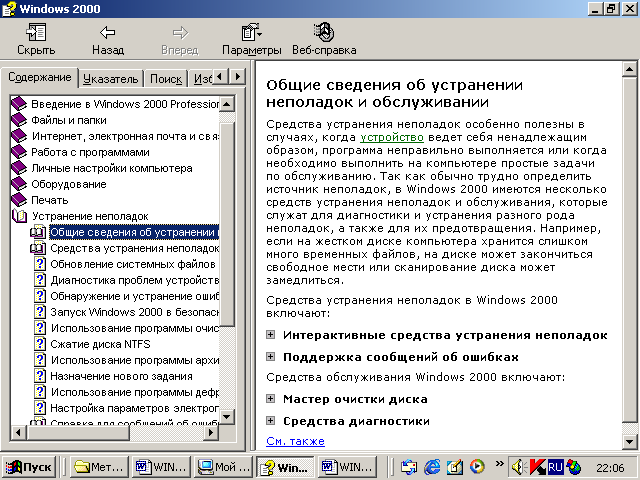Click question icon of Использование программы дефрагментации
This screenshot has height=480, width=640.
(x=40, y=392)
